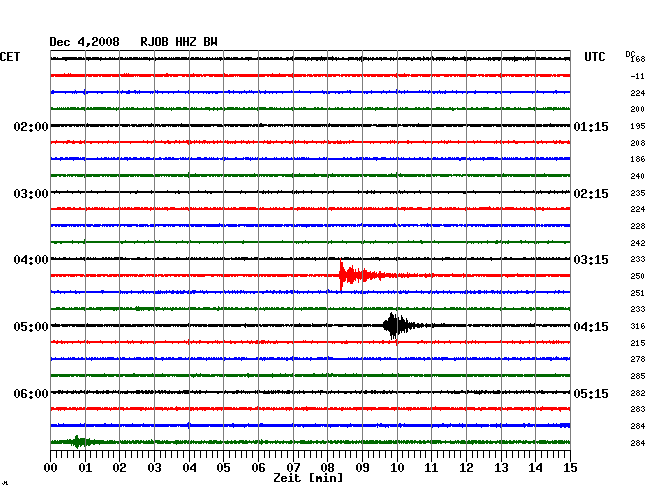Click the x-axis tick label 15
Viewport: 650px width, 494px height.
click(x=570, y=468)
